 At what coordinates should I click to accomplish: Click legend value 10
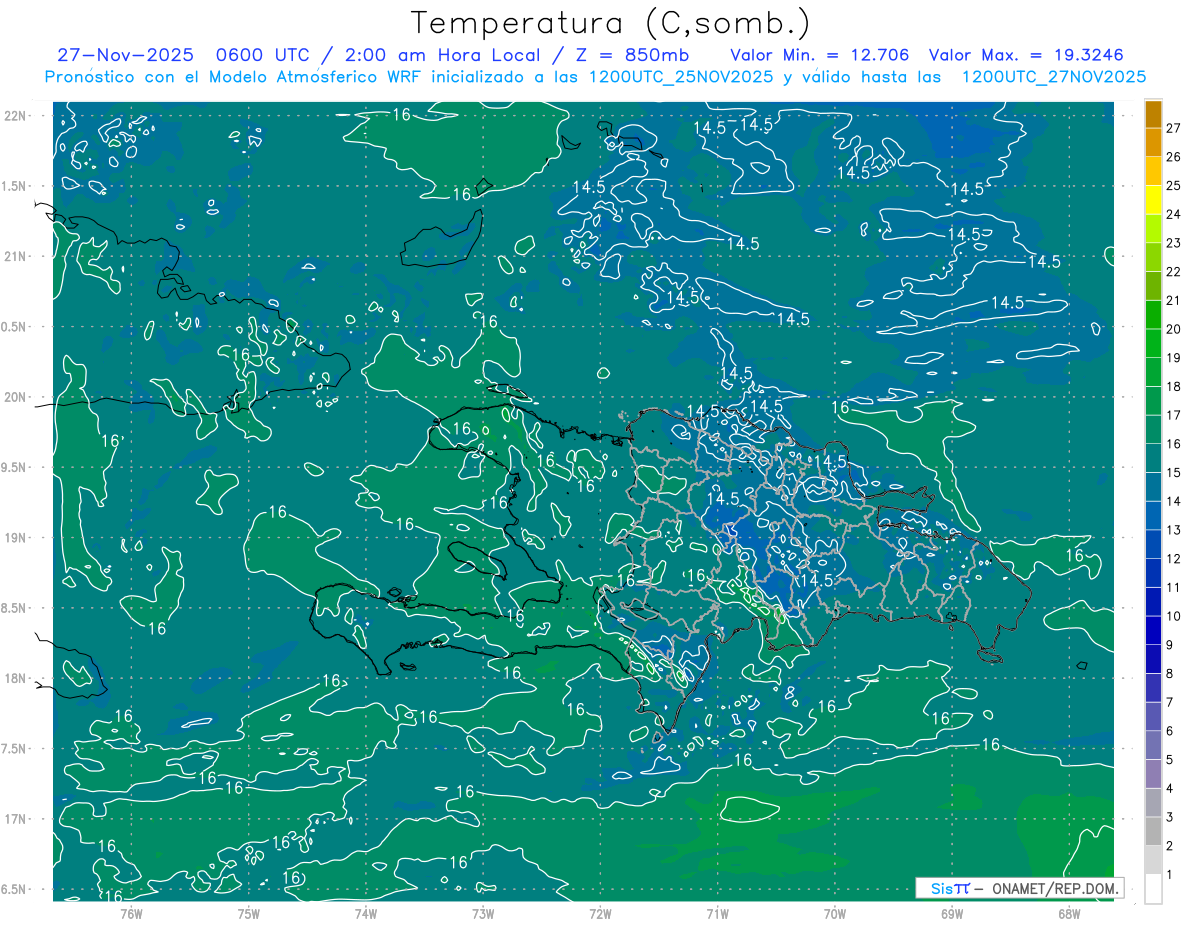click(x=1173, y=616)
